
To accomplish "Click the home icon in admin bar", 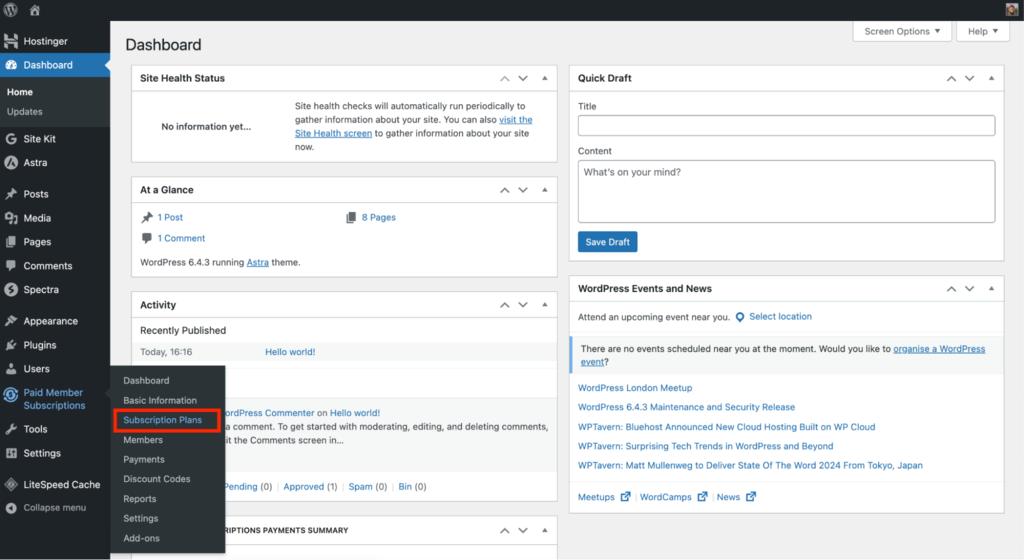I will [x=35, y=10].
